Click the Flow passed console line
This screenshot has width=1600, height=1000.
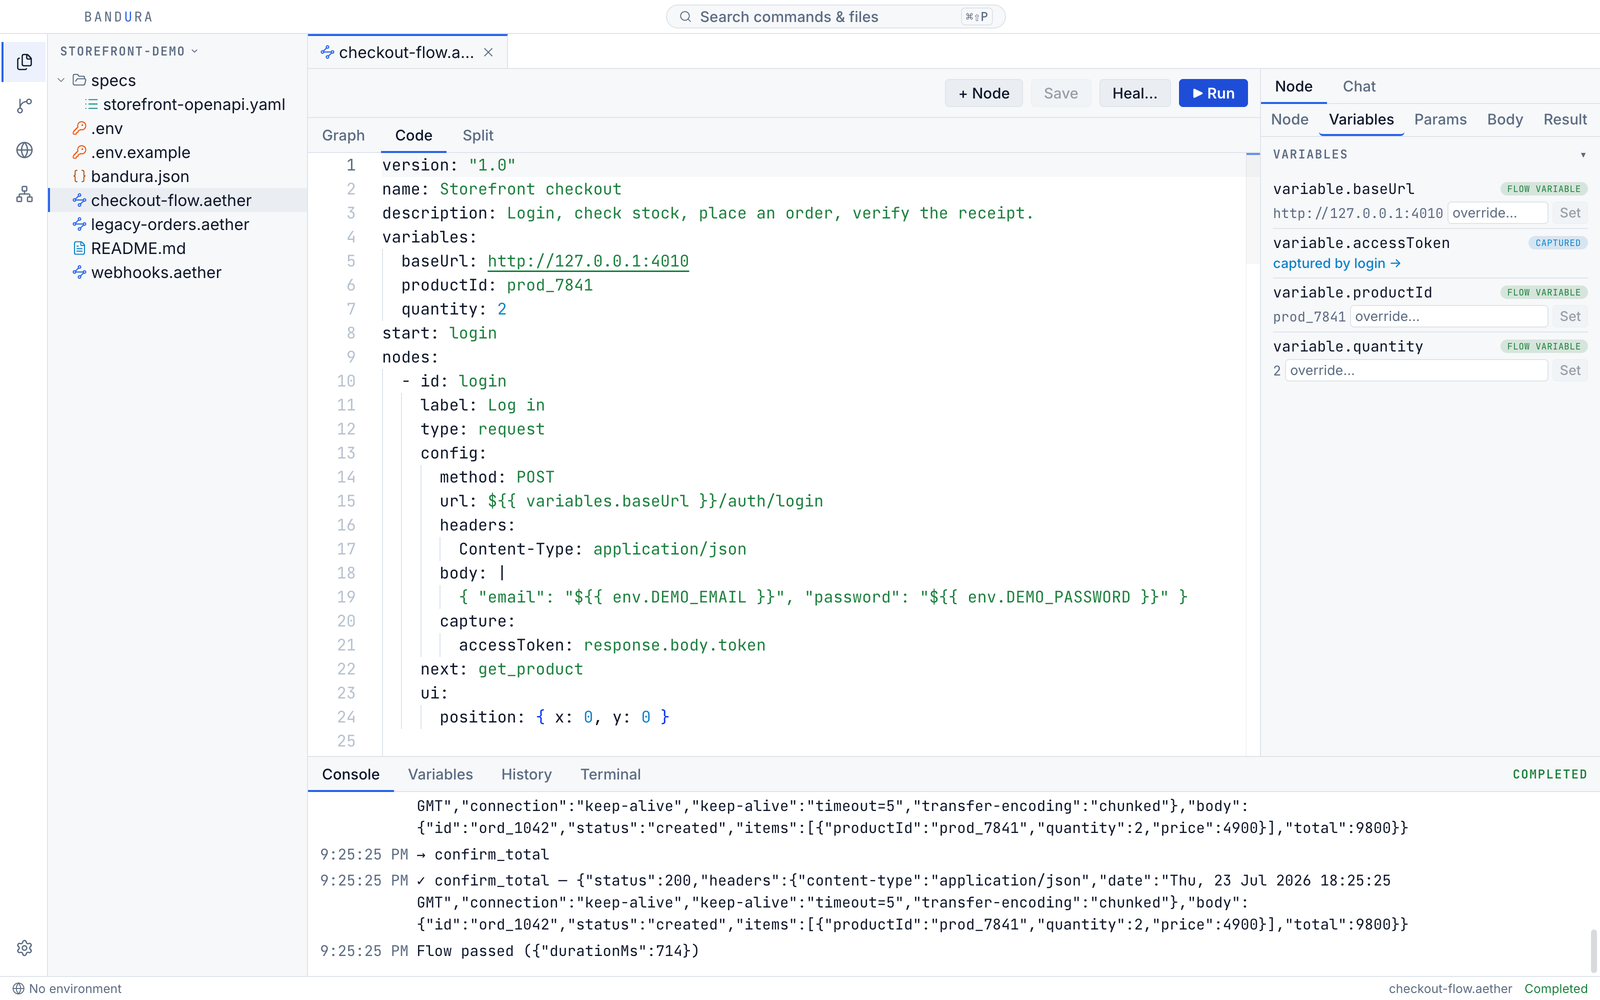point(558,951)
